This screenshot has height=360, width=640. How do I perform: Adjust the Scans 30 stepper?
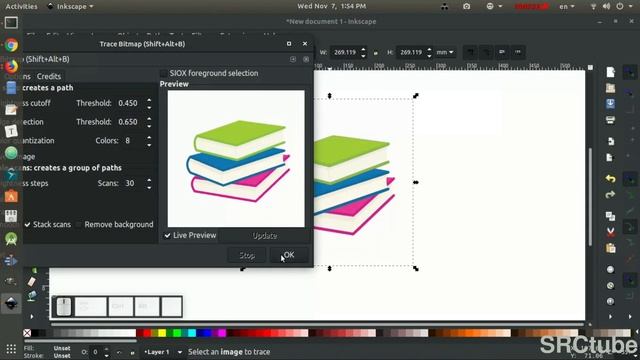(x=149, y=183)
